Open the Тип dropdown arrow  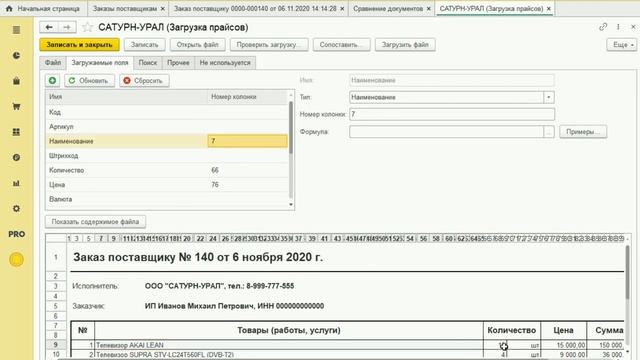[549, 97]
